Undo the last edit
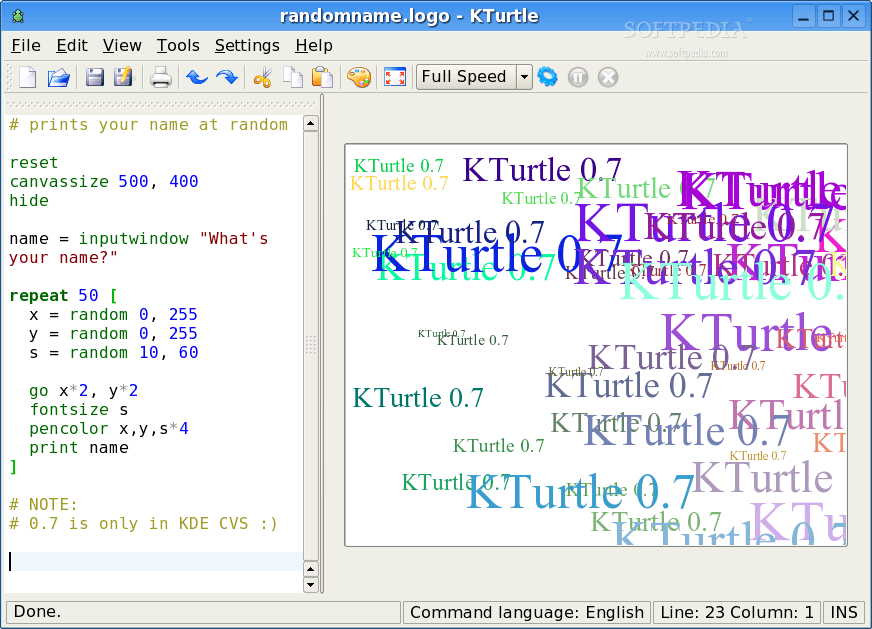Viewport: 872px width, 629px height. (197, 76)
